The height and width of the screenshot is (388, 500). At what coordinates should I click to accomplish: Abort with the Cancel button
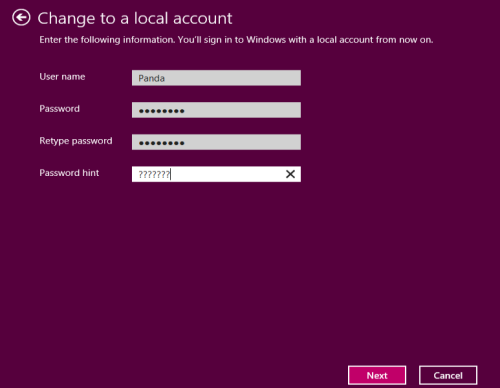tap(448, 375)
